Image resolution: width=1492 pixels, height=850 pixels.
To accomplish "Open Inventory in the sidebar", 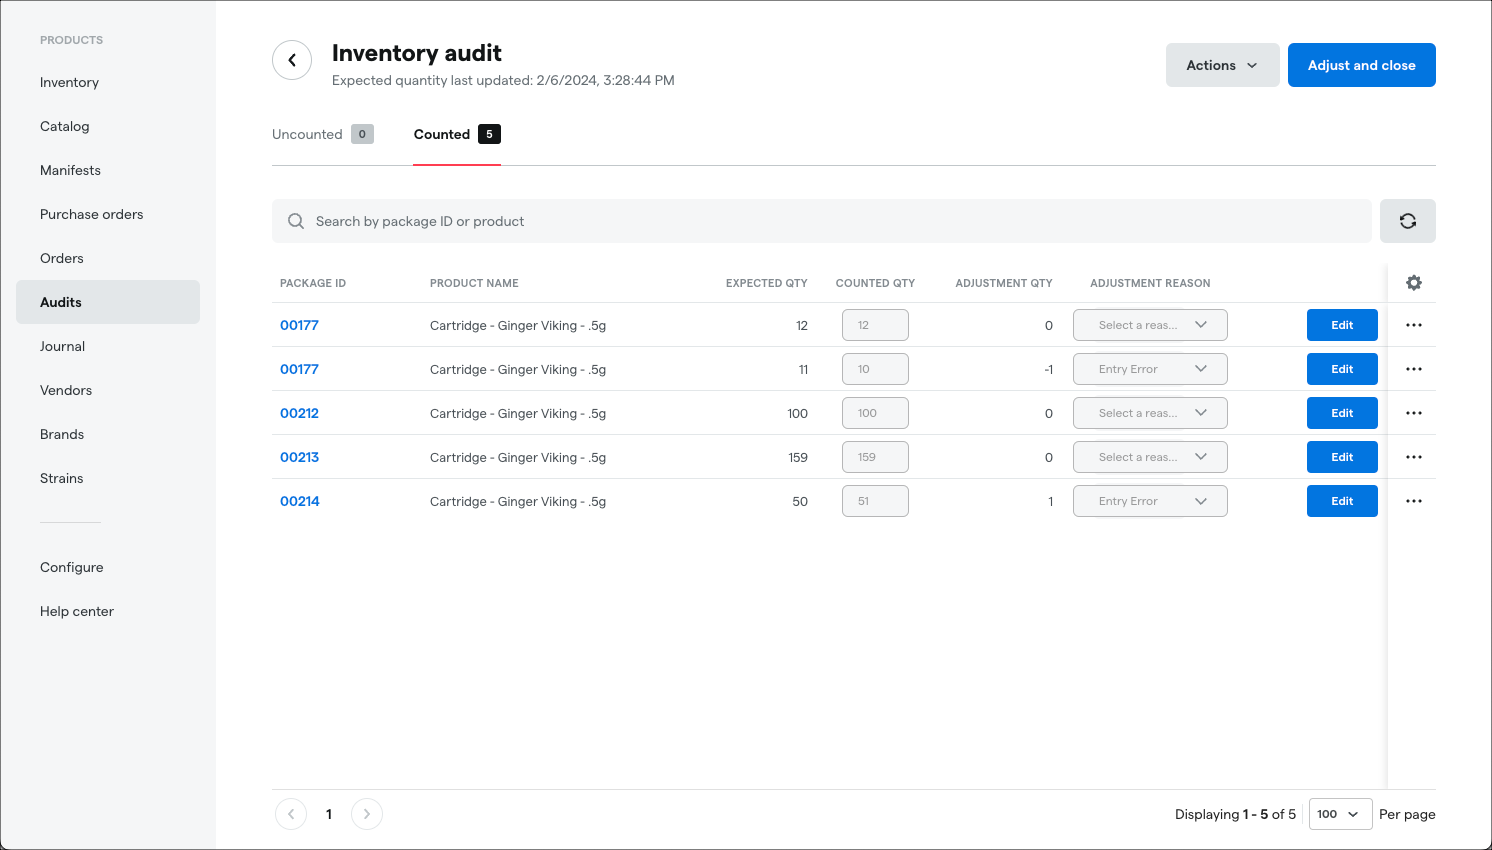I will [108, 82].
